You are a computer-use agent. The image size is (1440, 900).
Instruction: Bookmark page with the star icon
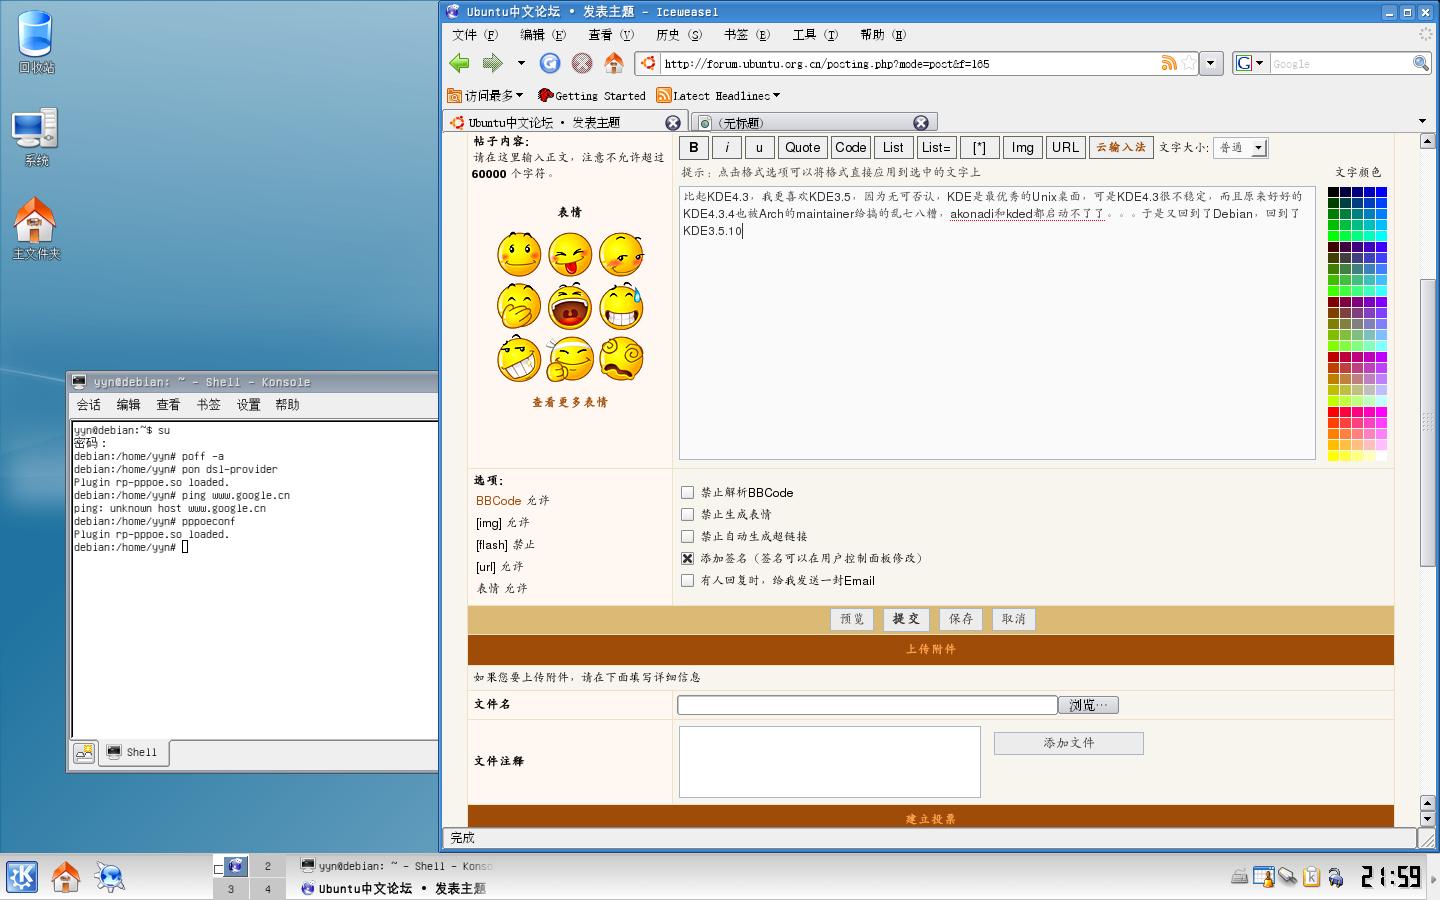(x=1188, y=63)
